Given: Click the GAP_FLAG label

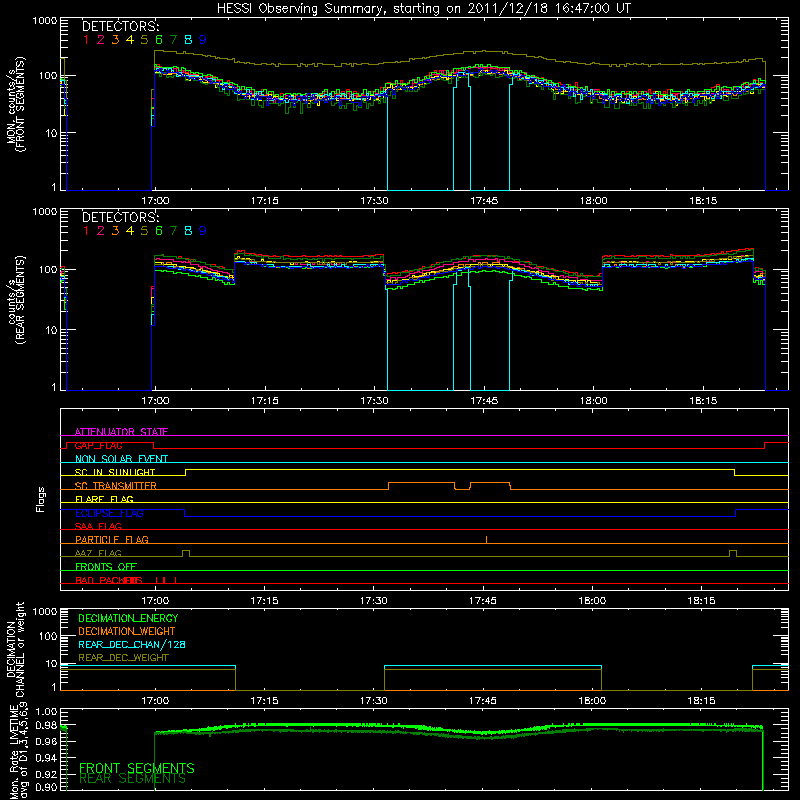Looking at the screenshot, I should click(98, 445).
